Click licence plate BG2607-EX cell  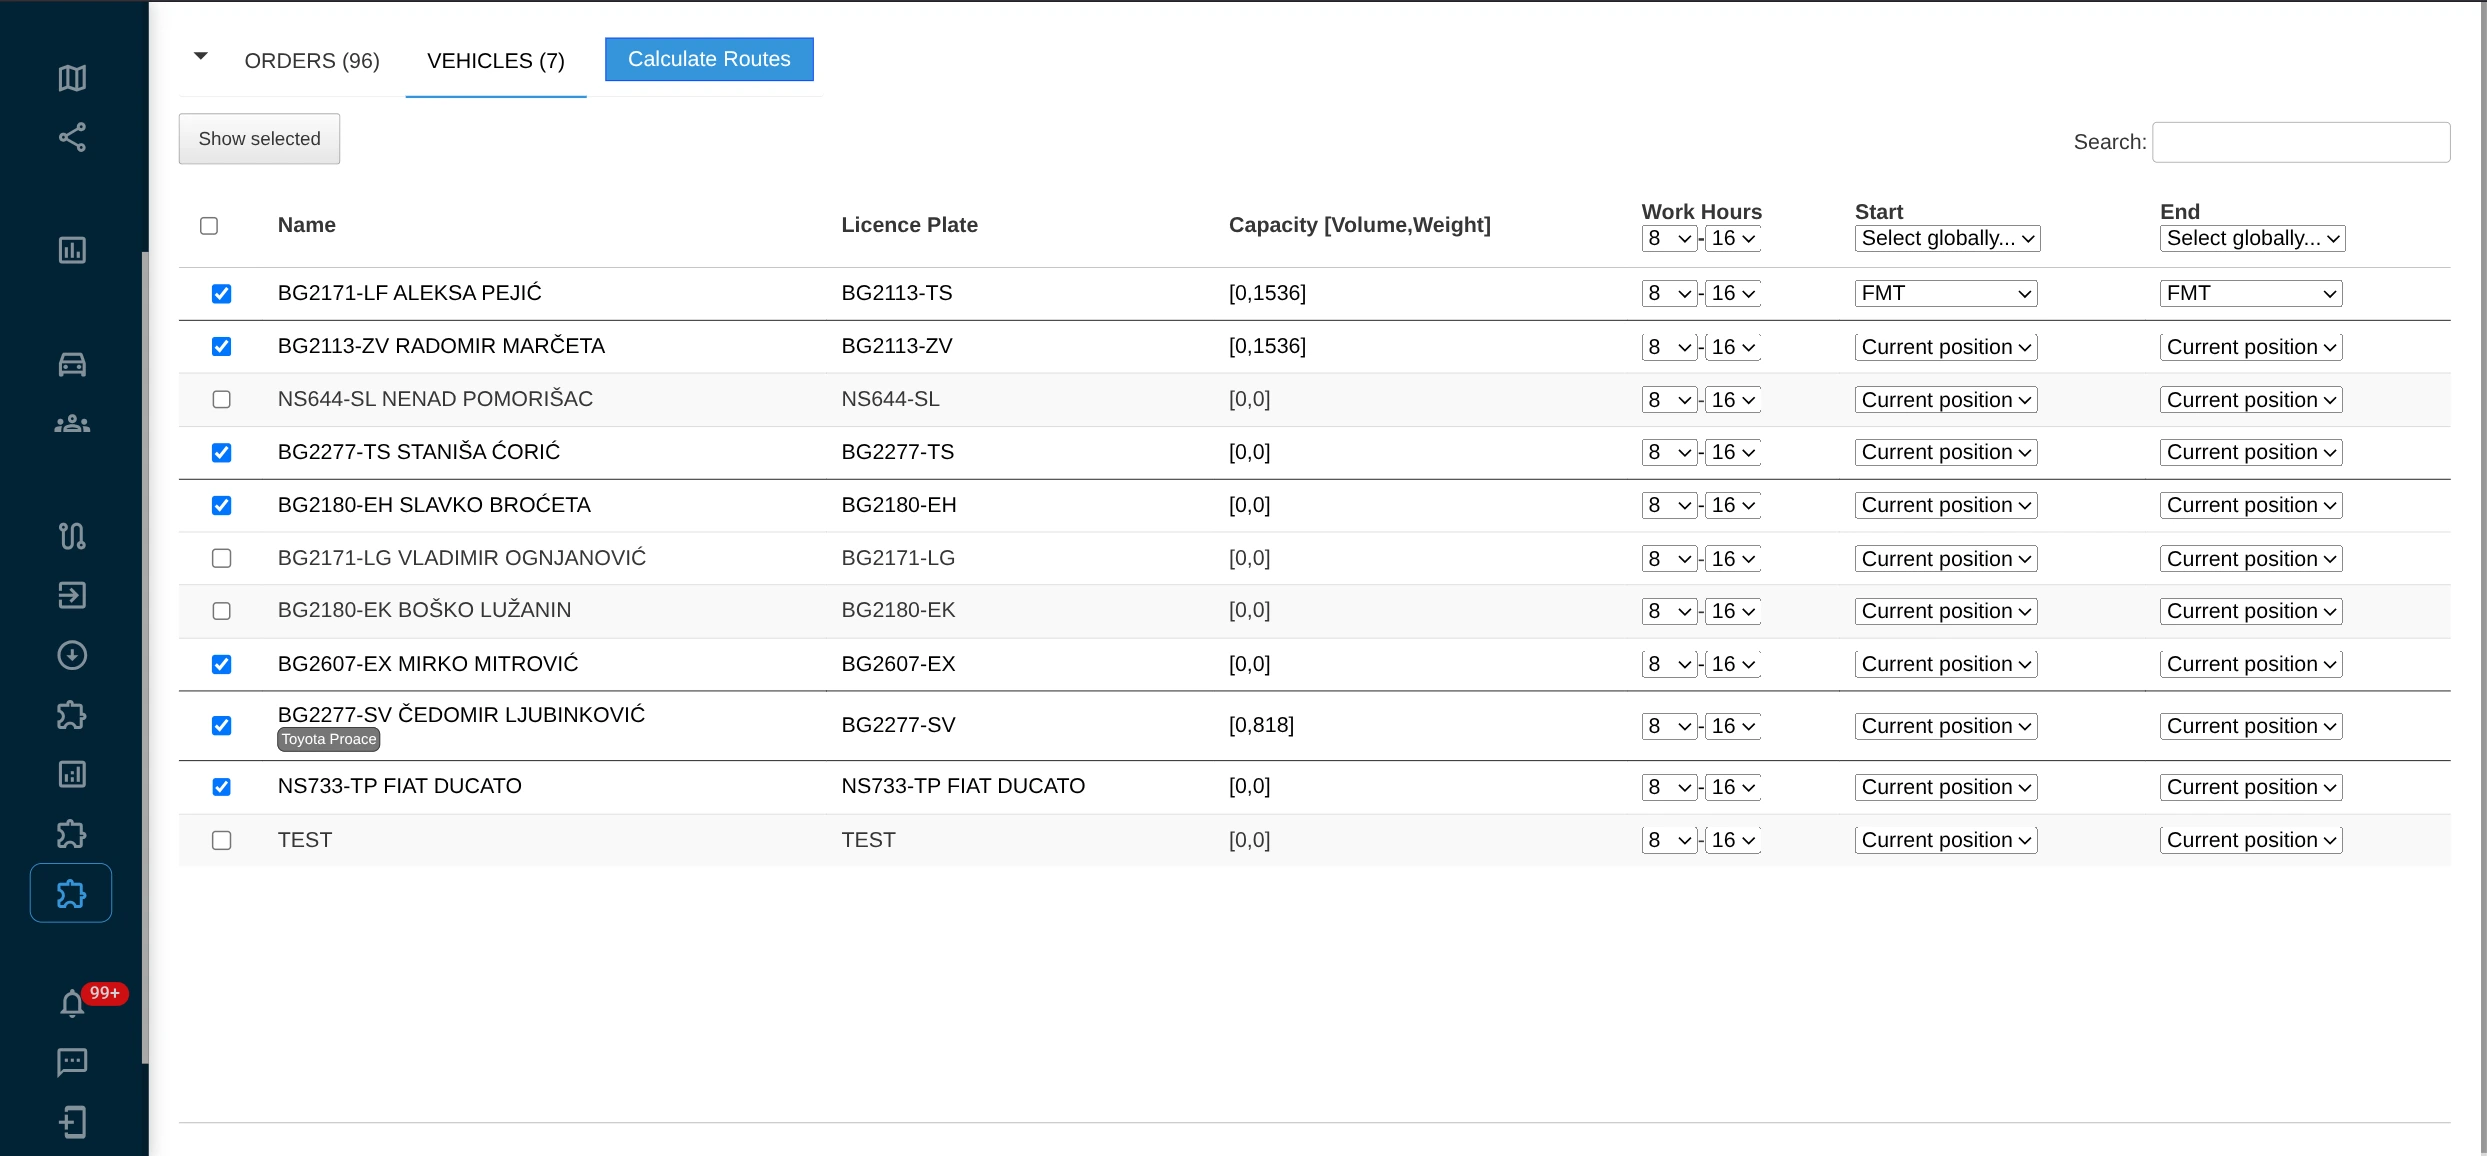[898, 664]
